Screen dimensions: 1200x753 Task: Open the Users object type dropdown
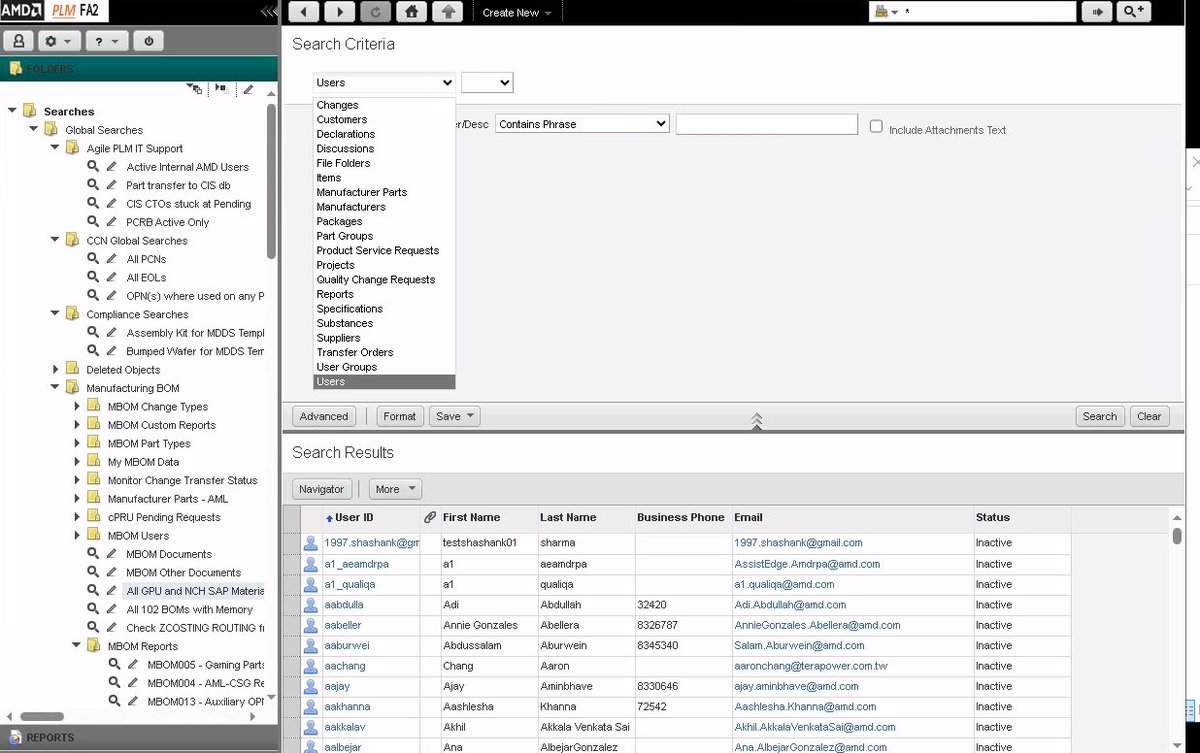click(x=384, y=83)
